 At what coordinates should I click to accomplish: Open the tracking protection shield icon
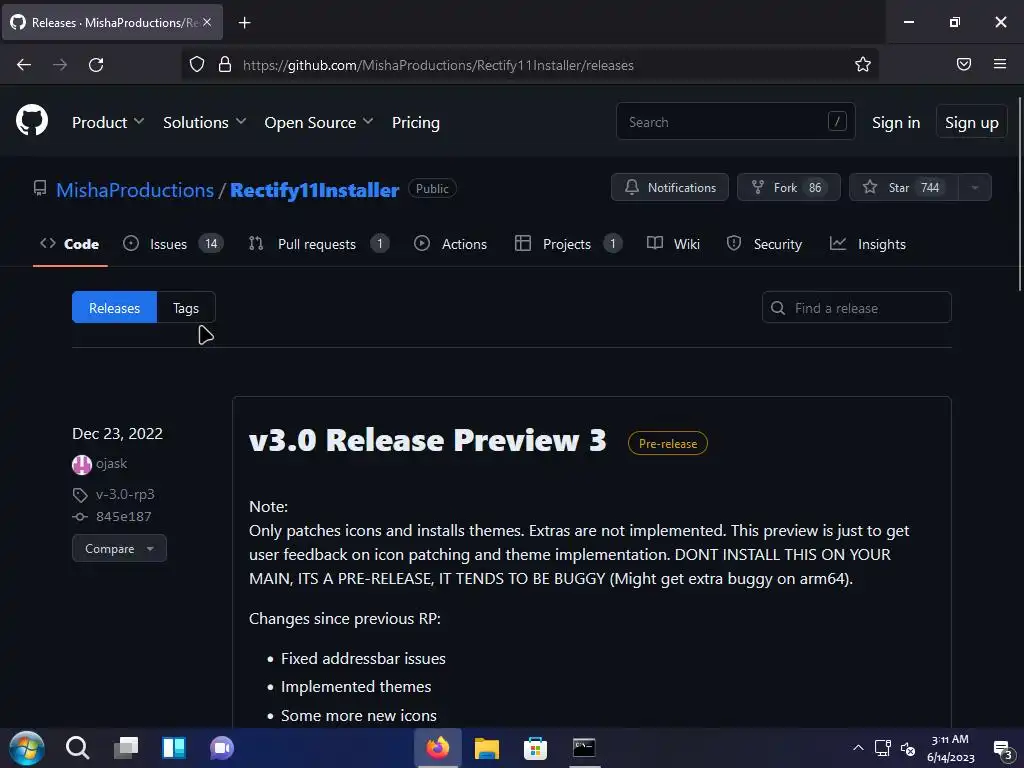(x=197, y=65)
